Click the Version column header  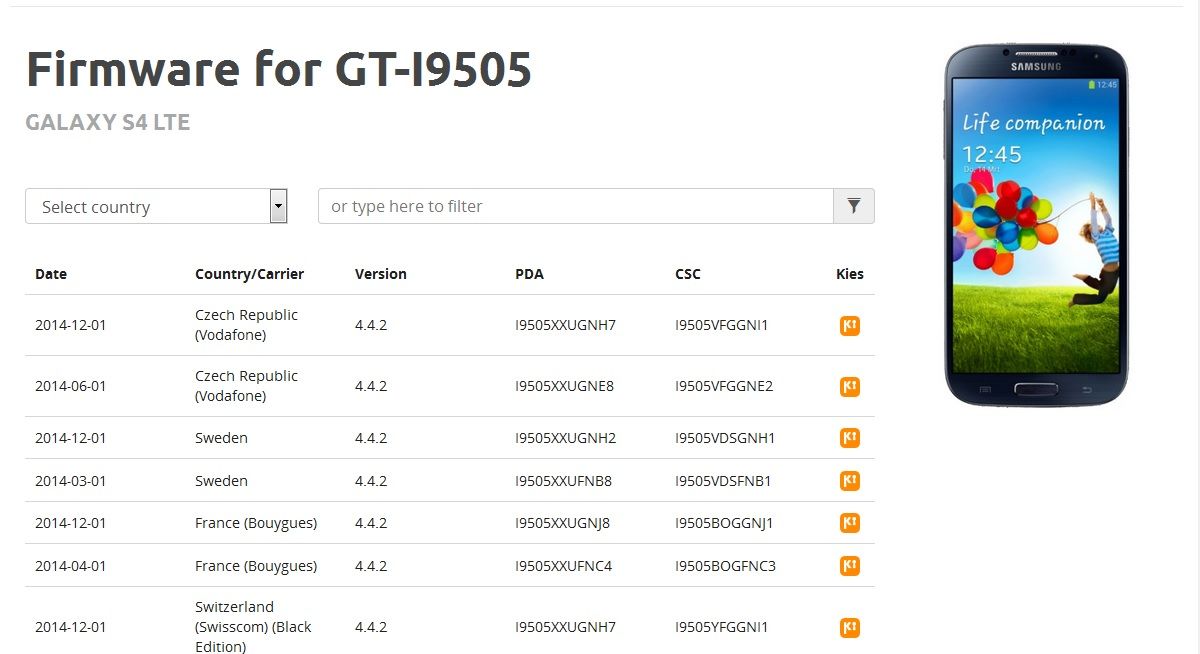coord(381,274)
